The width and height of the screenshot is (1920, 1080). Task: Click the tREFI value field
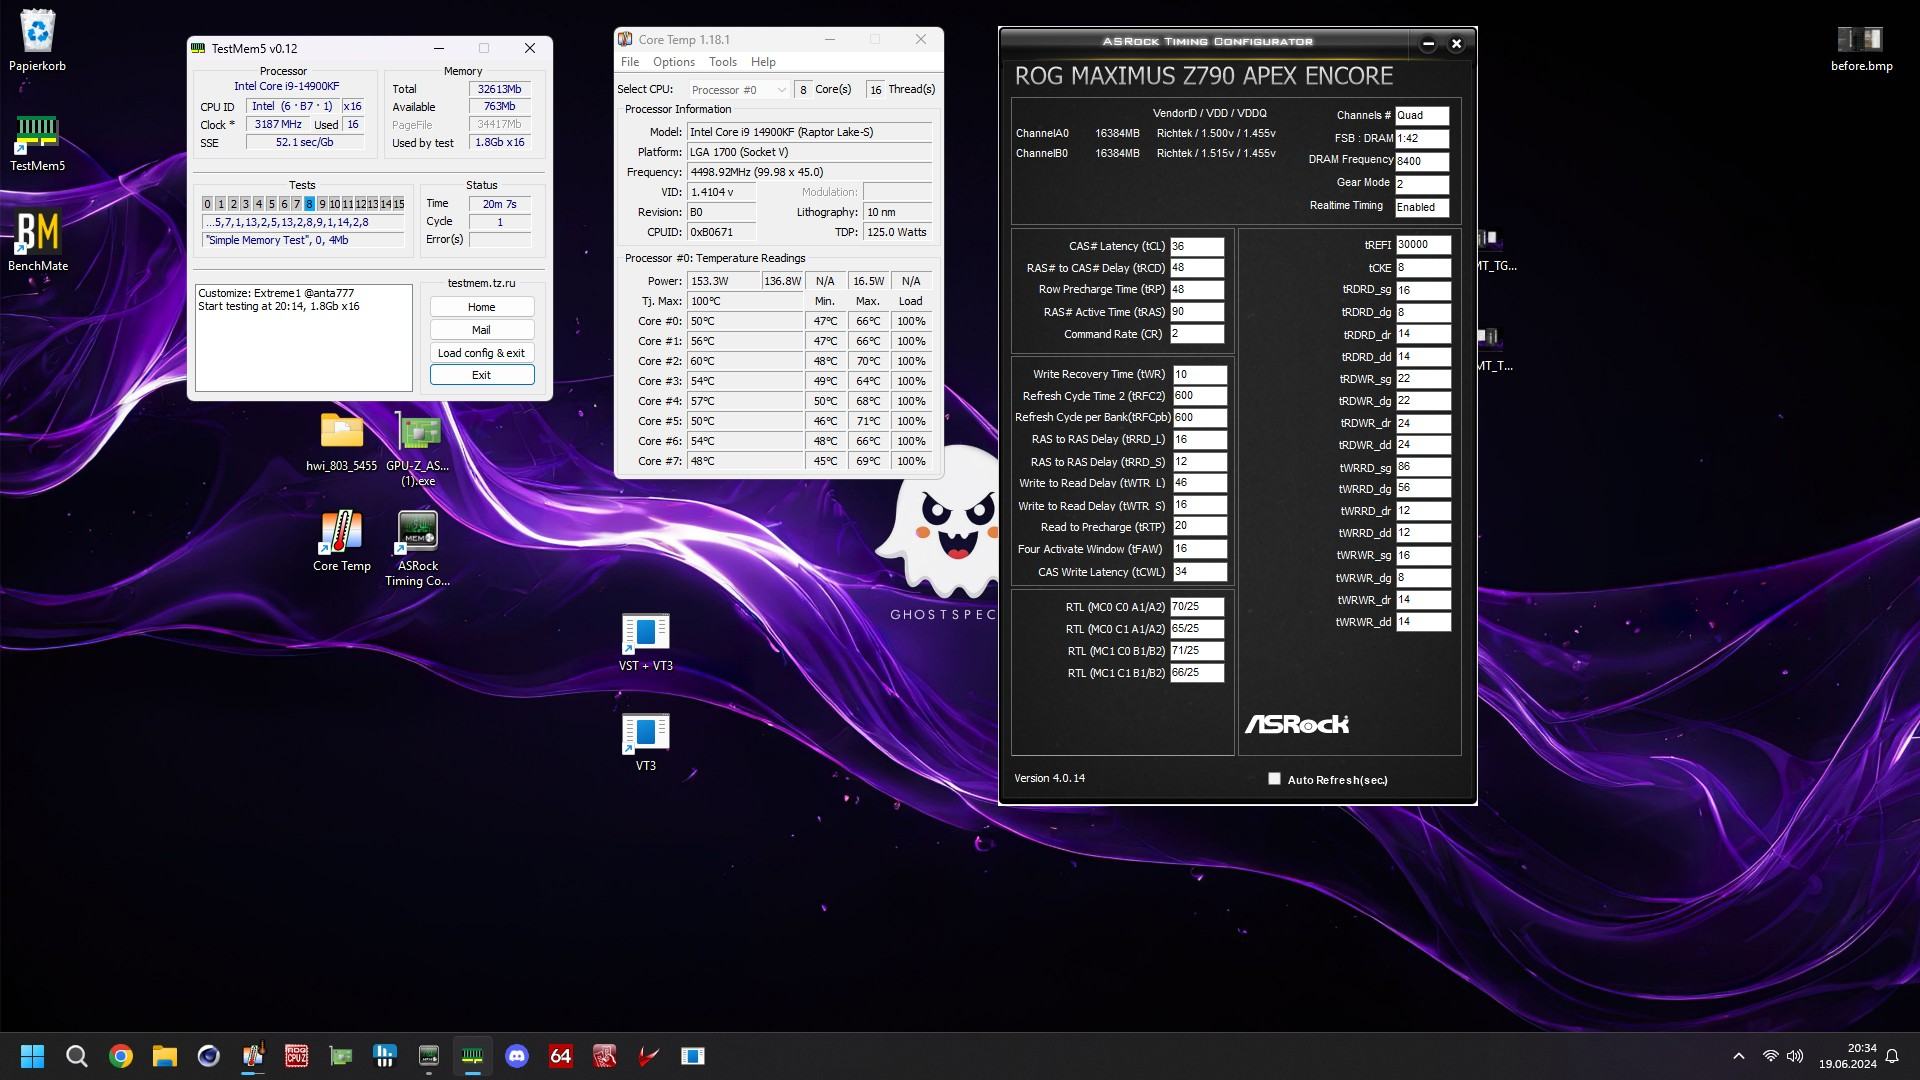pos(1421,245)
